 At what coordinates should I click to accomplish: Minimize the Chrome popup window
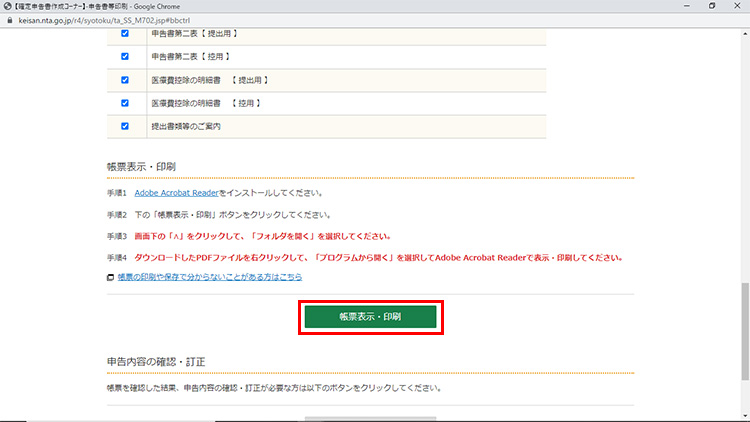[681, 6]
